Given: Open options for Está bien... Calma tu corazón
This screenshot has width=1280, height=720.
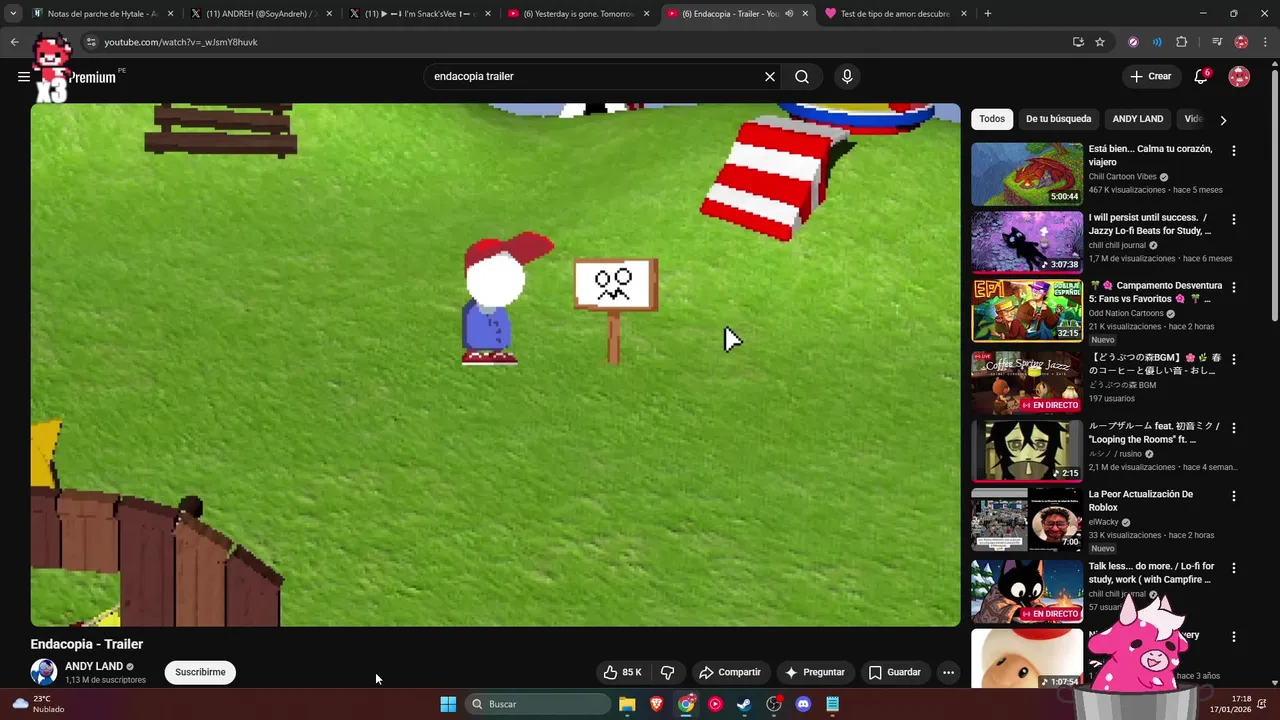Looking at the screenshot, I should point(1233,151).
